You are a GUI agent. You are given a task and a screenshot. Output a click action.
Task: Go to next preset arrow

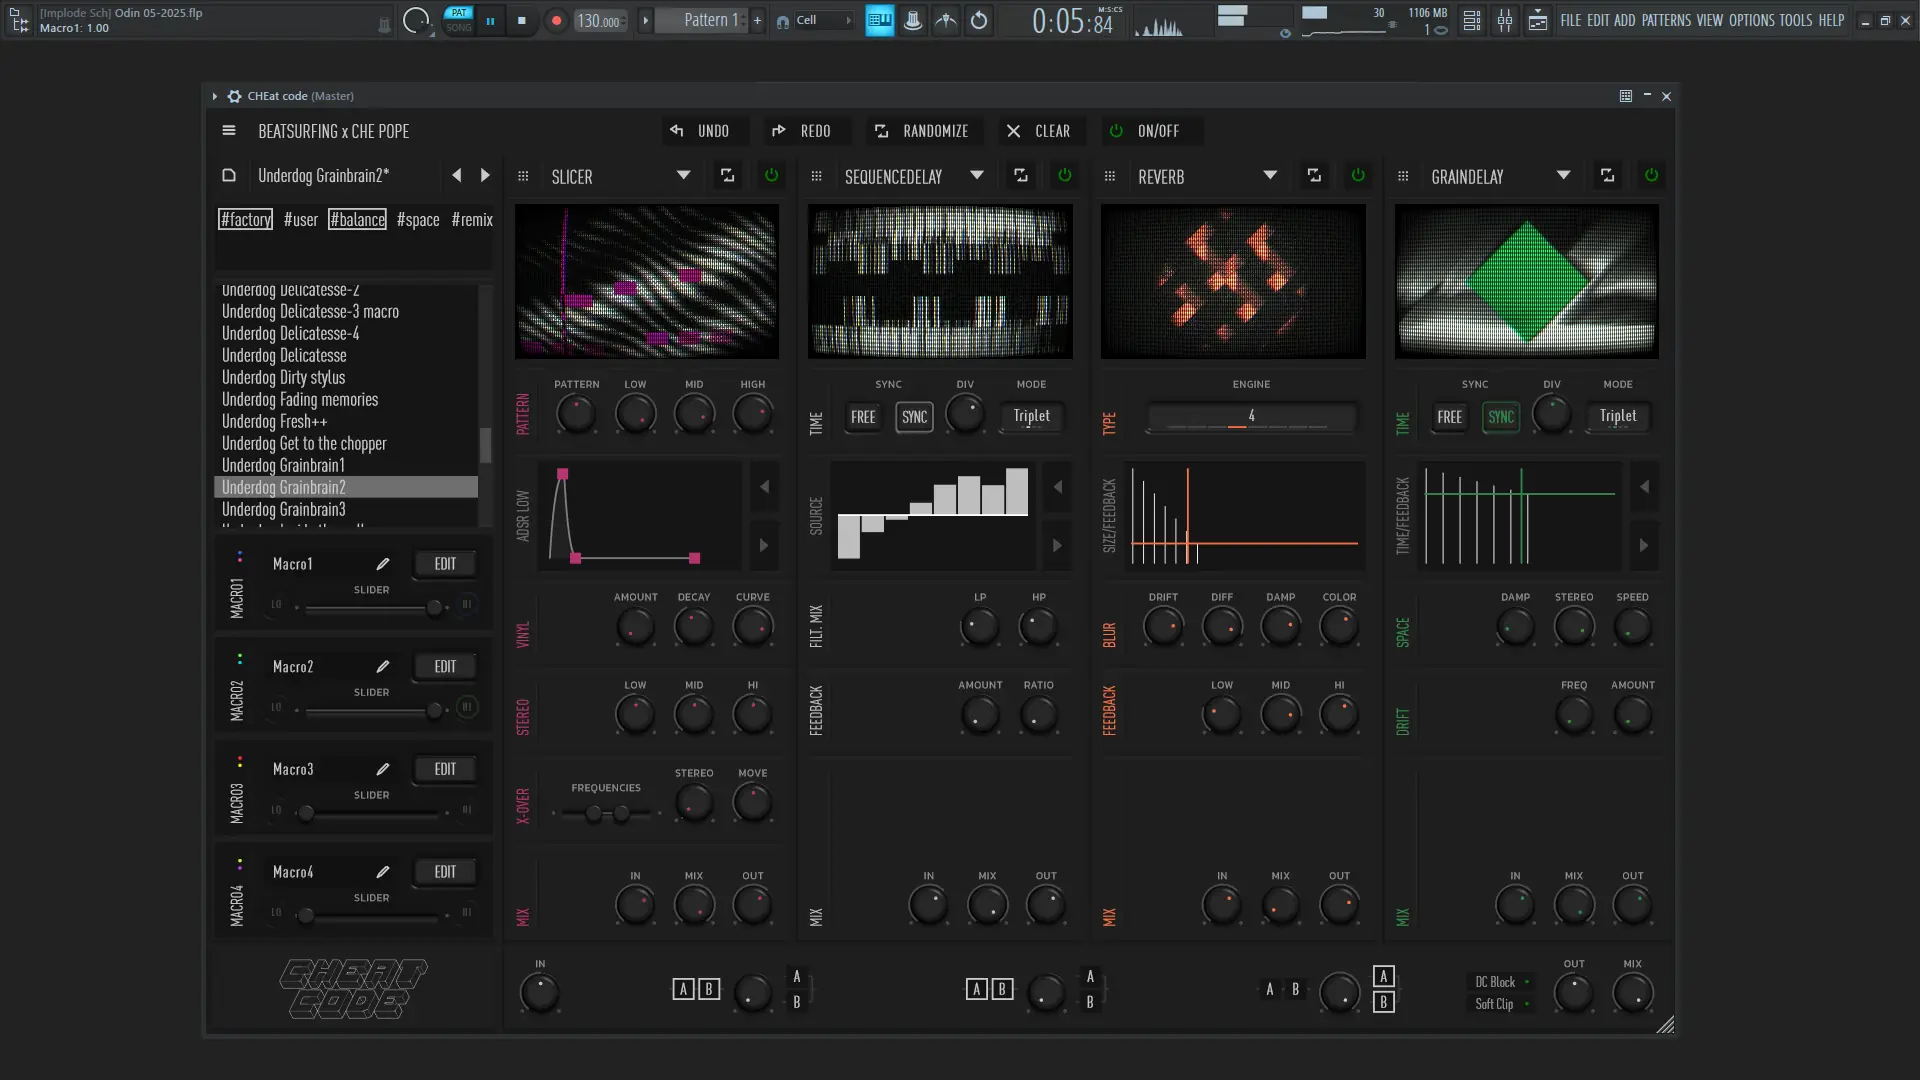pyautogui.click(x=485, y=176)
